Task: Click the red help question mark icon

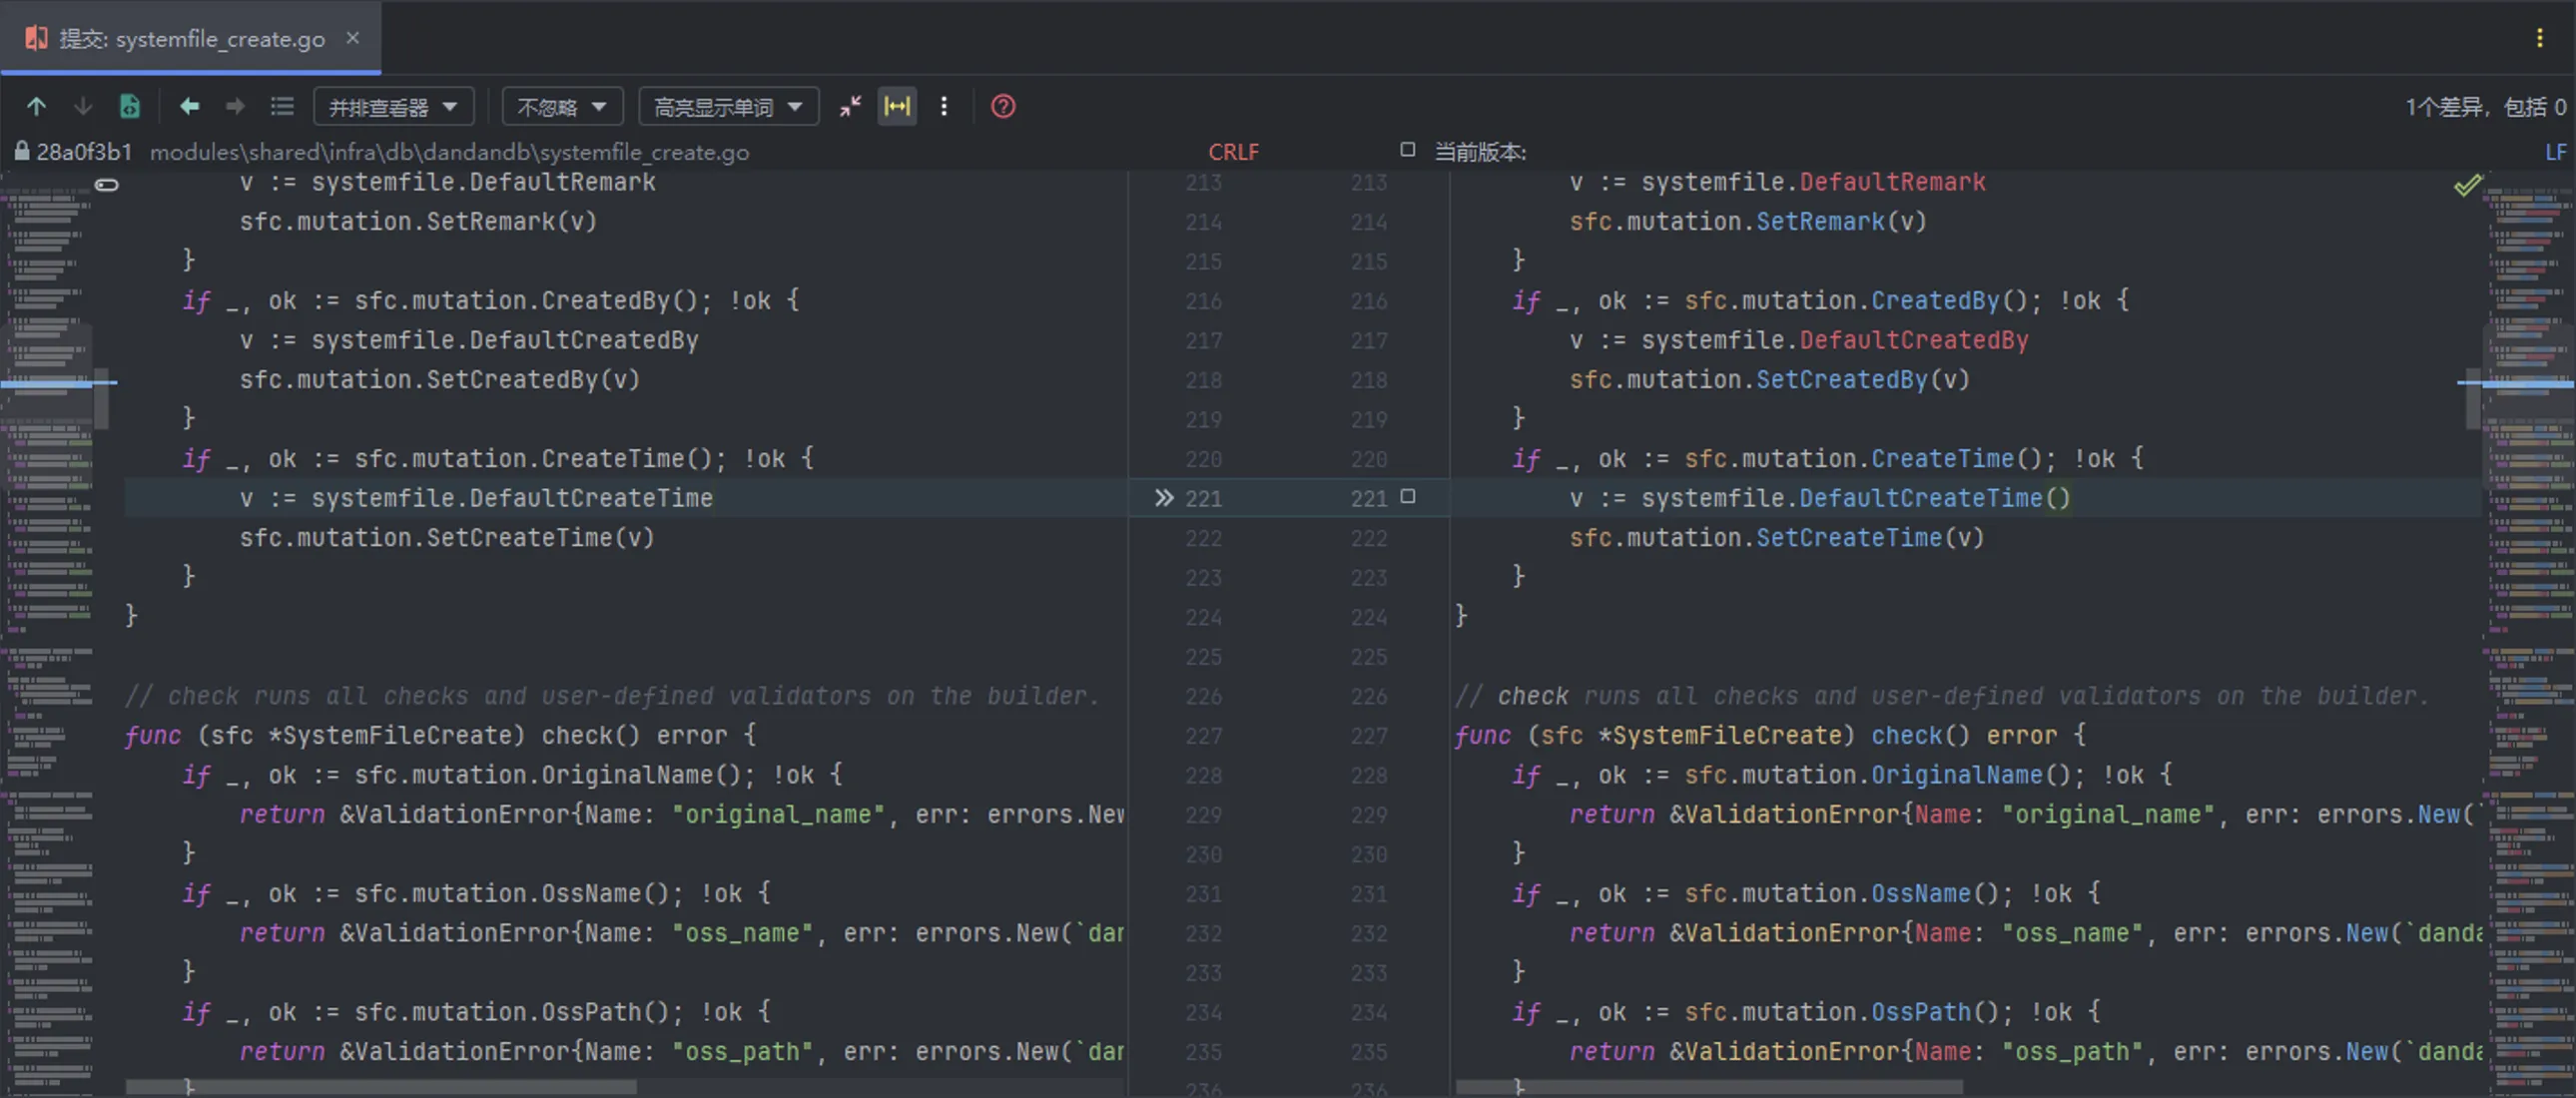Action: coord(1002,106)
